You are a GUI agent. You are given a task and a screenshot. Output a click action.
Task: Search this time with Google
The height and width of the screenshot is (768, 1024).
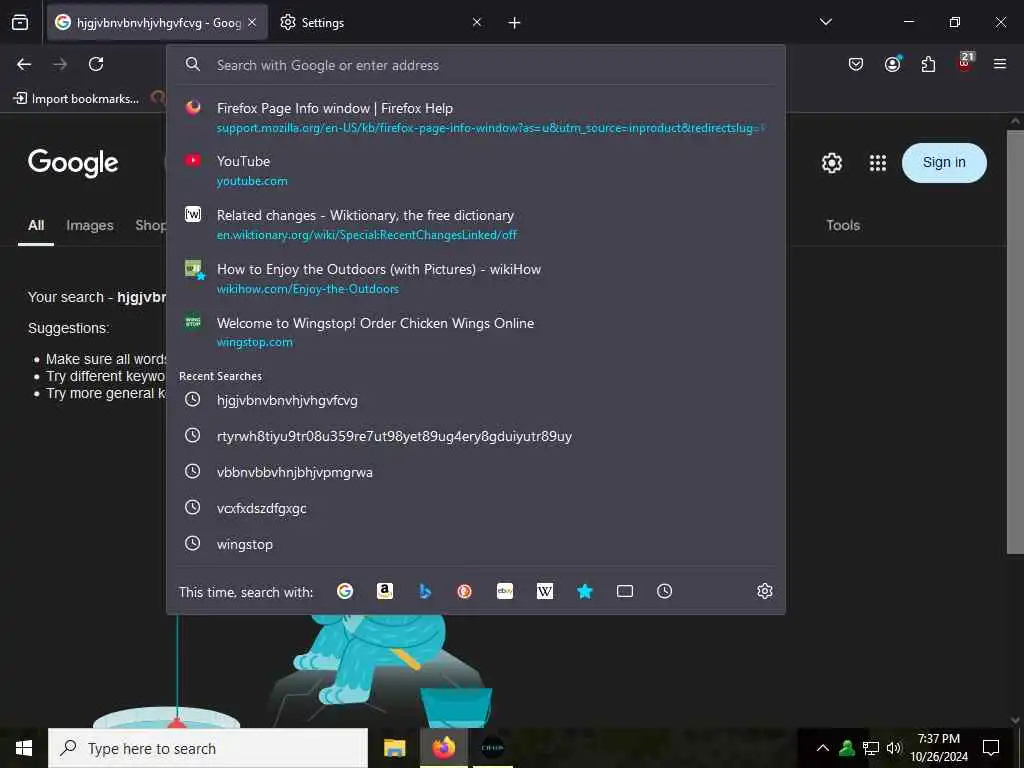coord(345,591)
